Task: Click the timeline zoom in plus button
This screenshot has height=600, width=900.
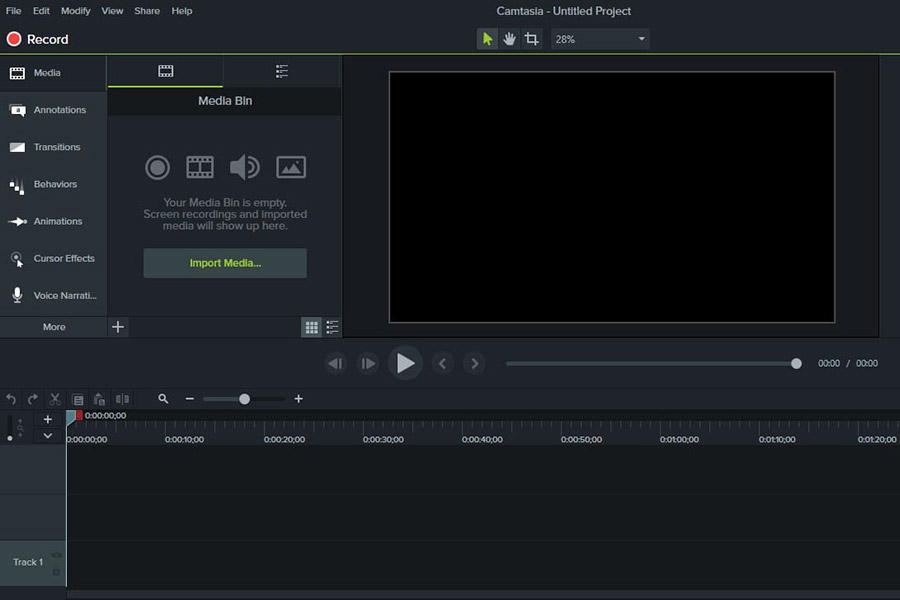Action: click(x=298, y=398)
